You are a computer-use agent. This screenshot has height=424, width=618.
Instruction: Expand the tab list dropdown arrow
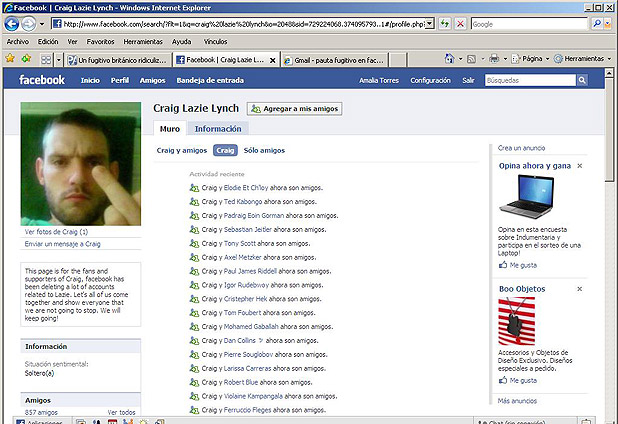pos(59,60)
